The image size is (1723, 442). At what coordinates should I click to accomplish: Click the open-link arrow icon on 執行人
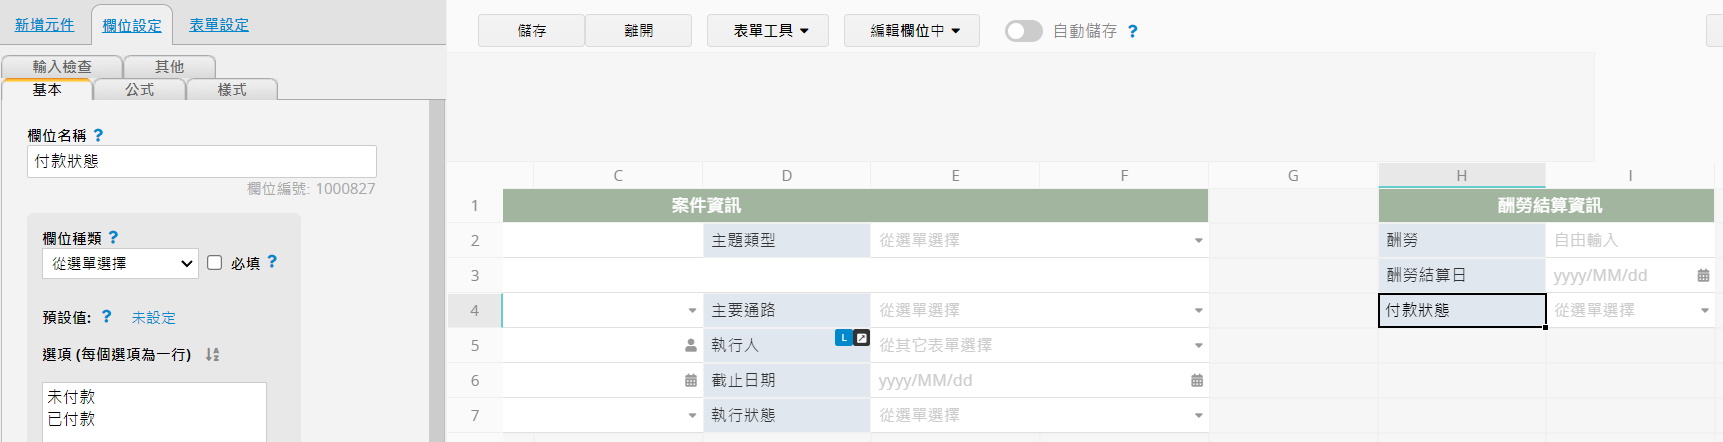[x=861, y=338]
